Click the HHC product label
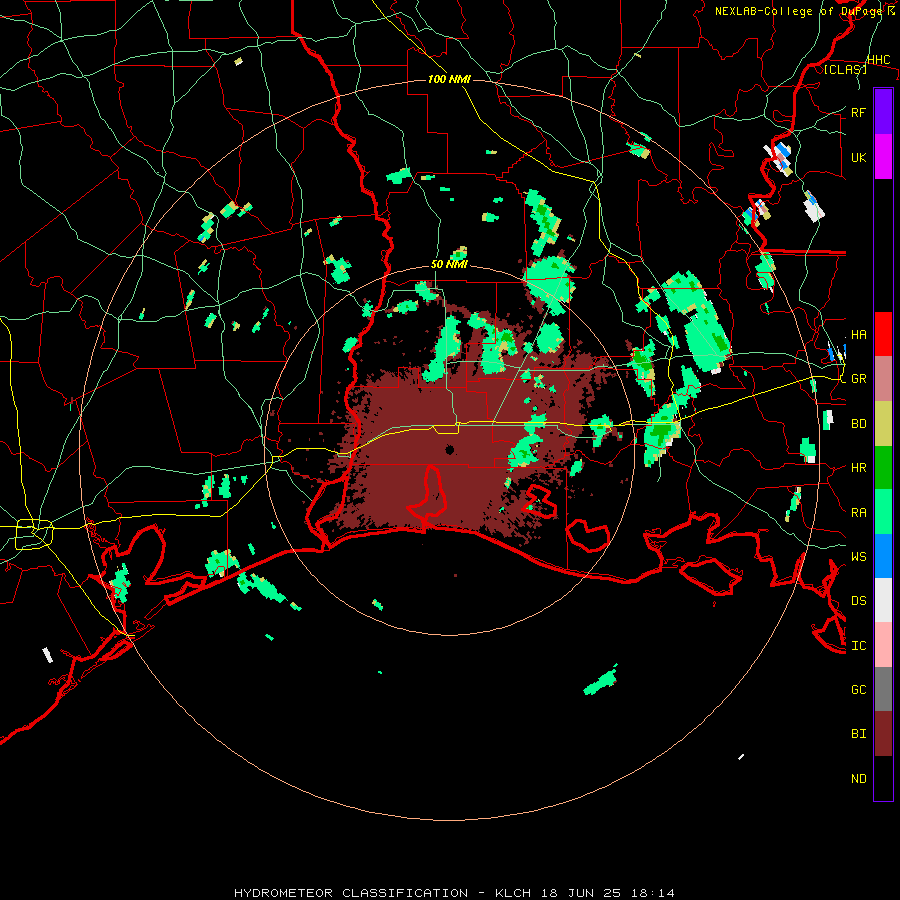This screenshot has width=900, height=900. point(879,60)
